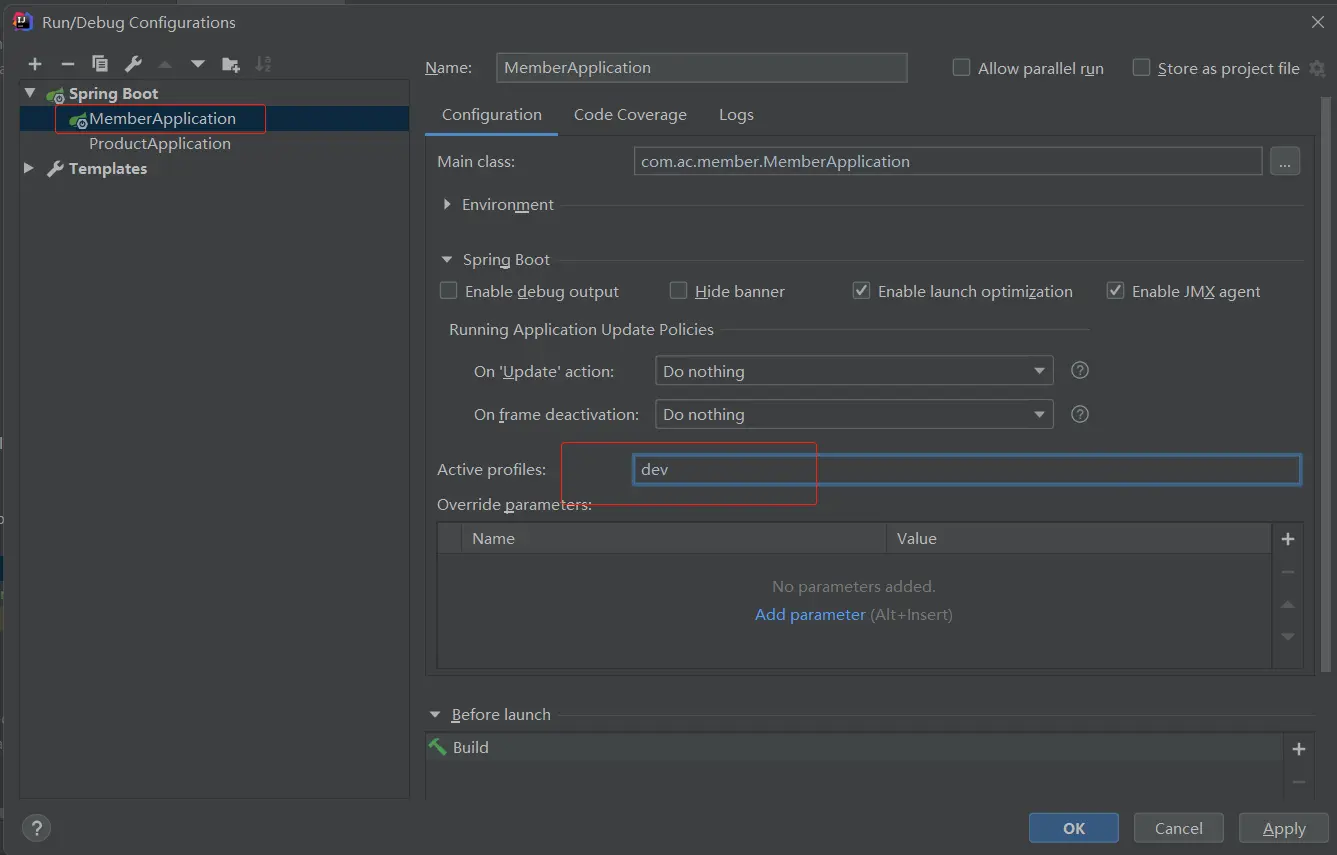The height and width of the screenshot is (855, 1337).
Task: Cancel the configuration dialog
Action: point(1179,828)
